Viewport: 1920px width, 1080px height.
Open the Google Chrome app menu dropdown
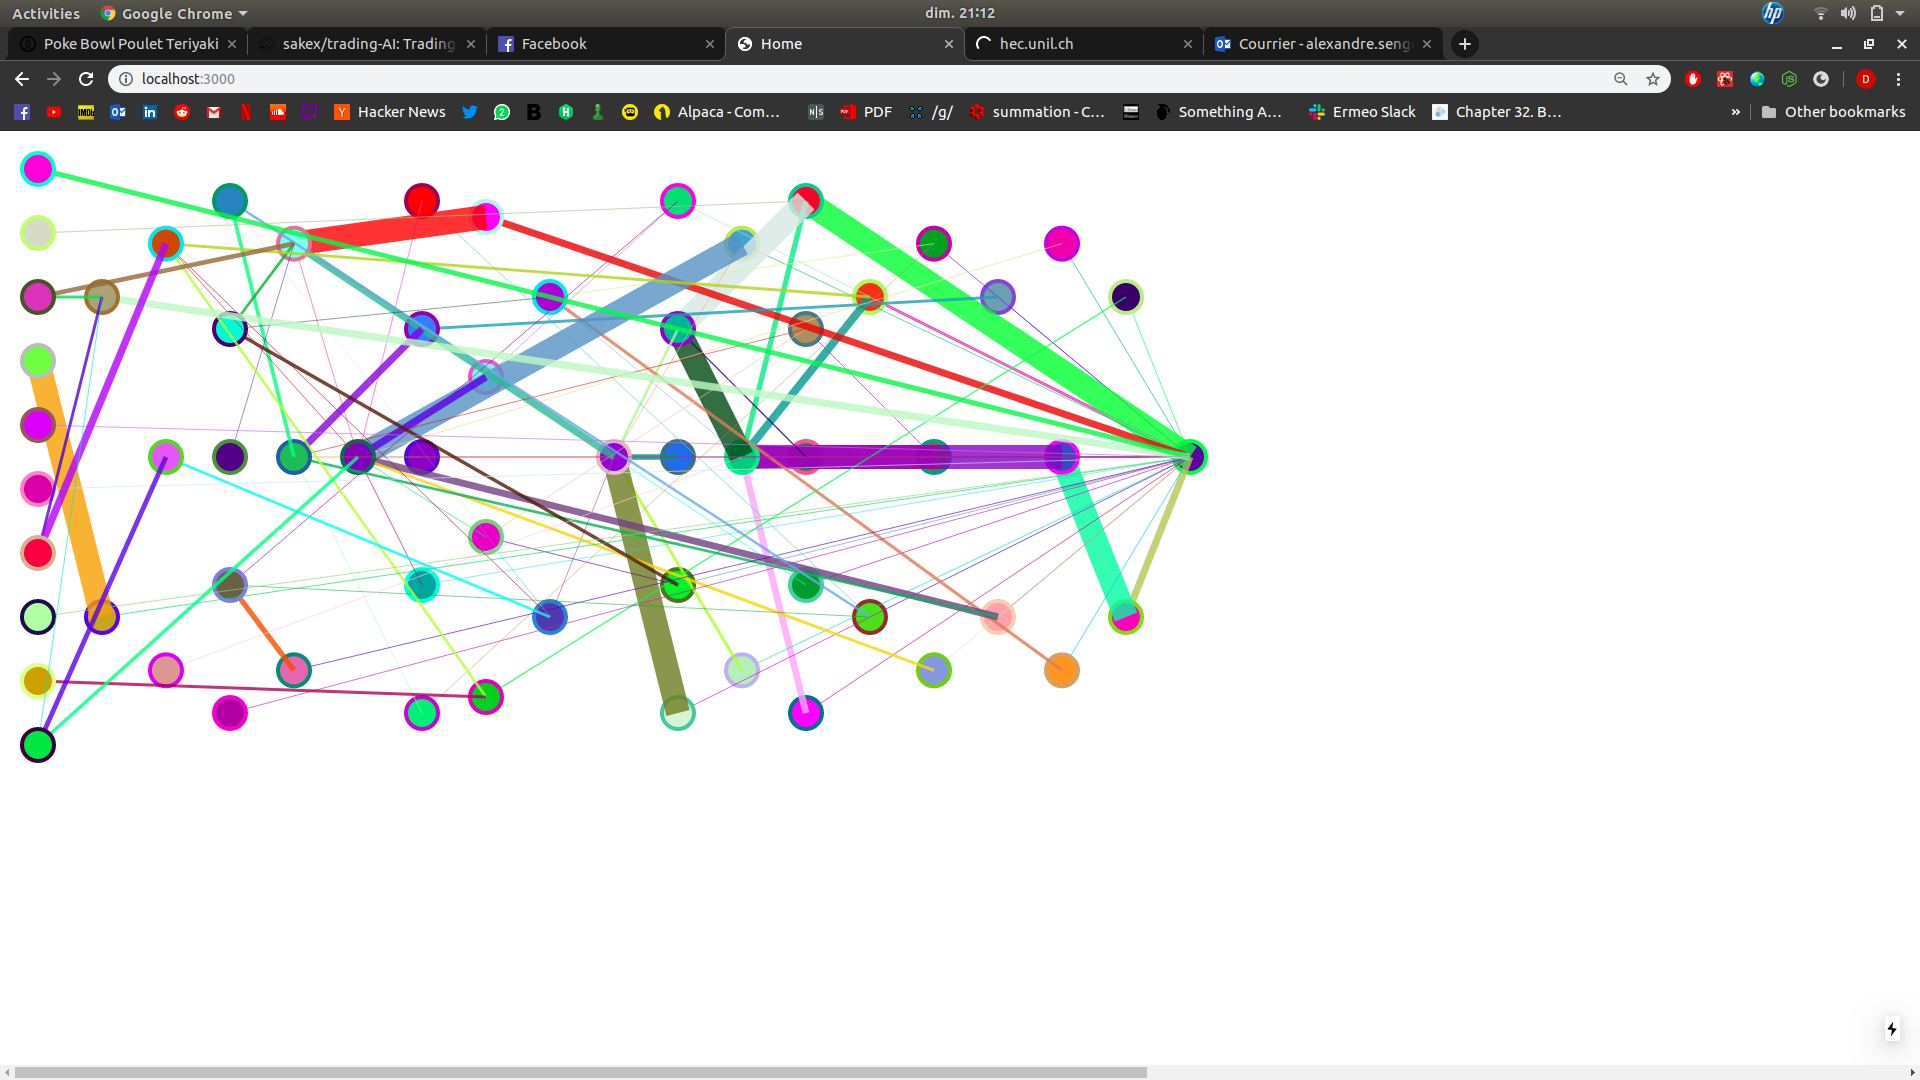(x=175, y=13)
